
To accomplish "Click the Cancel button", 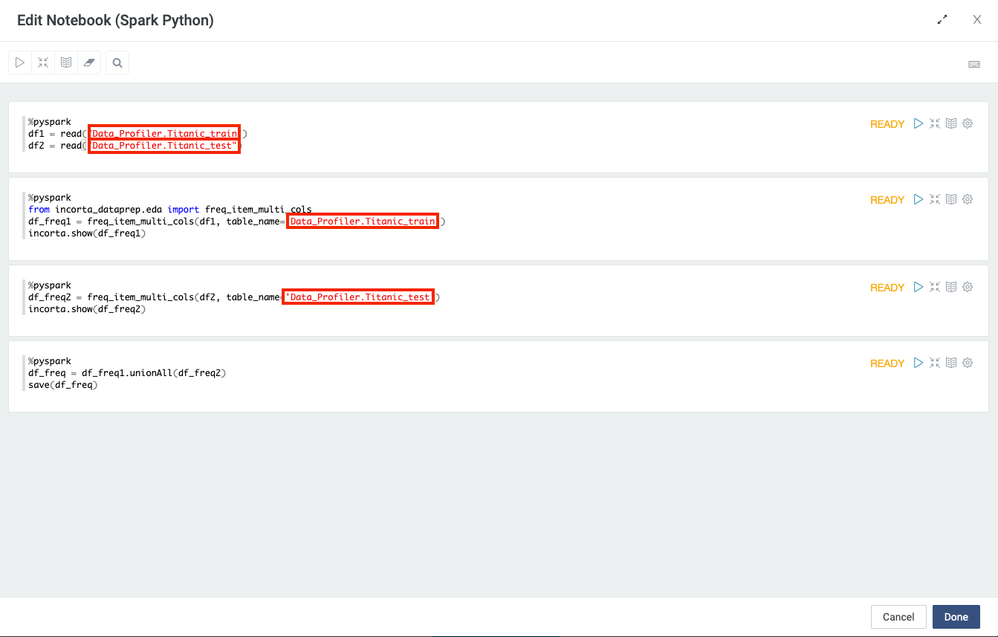I will [x=898, y=617].
